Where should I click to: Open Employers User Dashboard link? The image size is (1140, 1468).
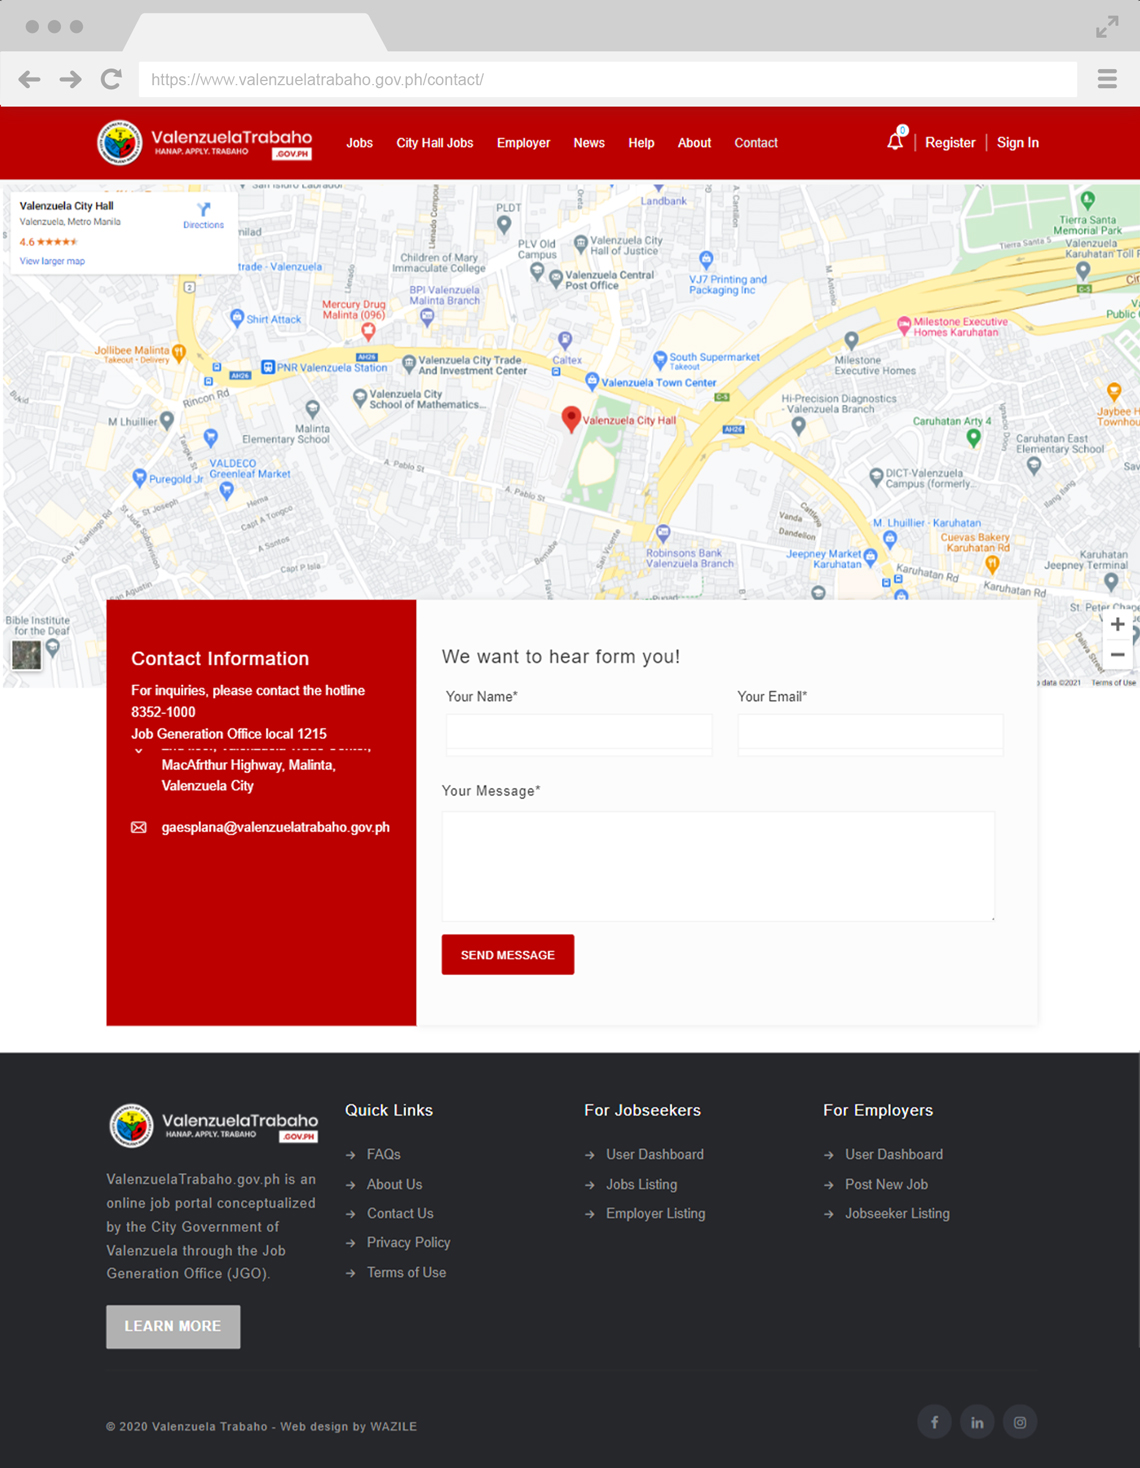click(894, 1154)
